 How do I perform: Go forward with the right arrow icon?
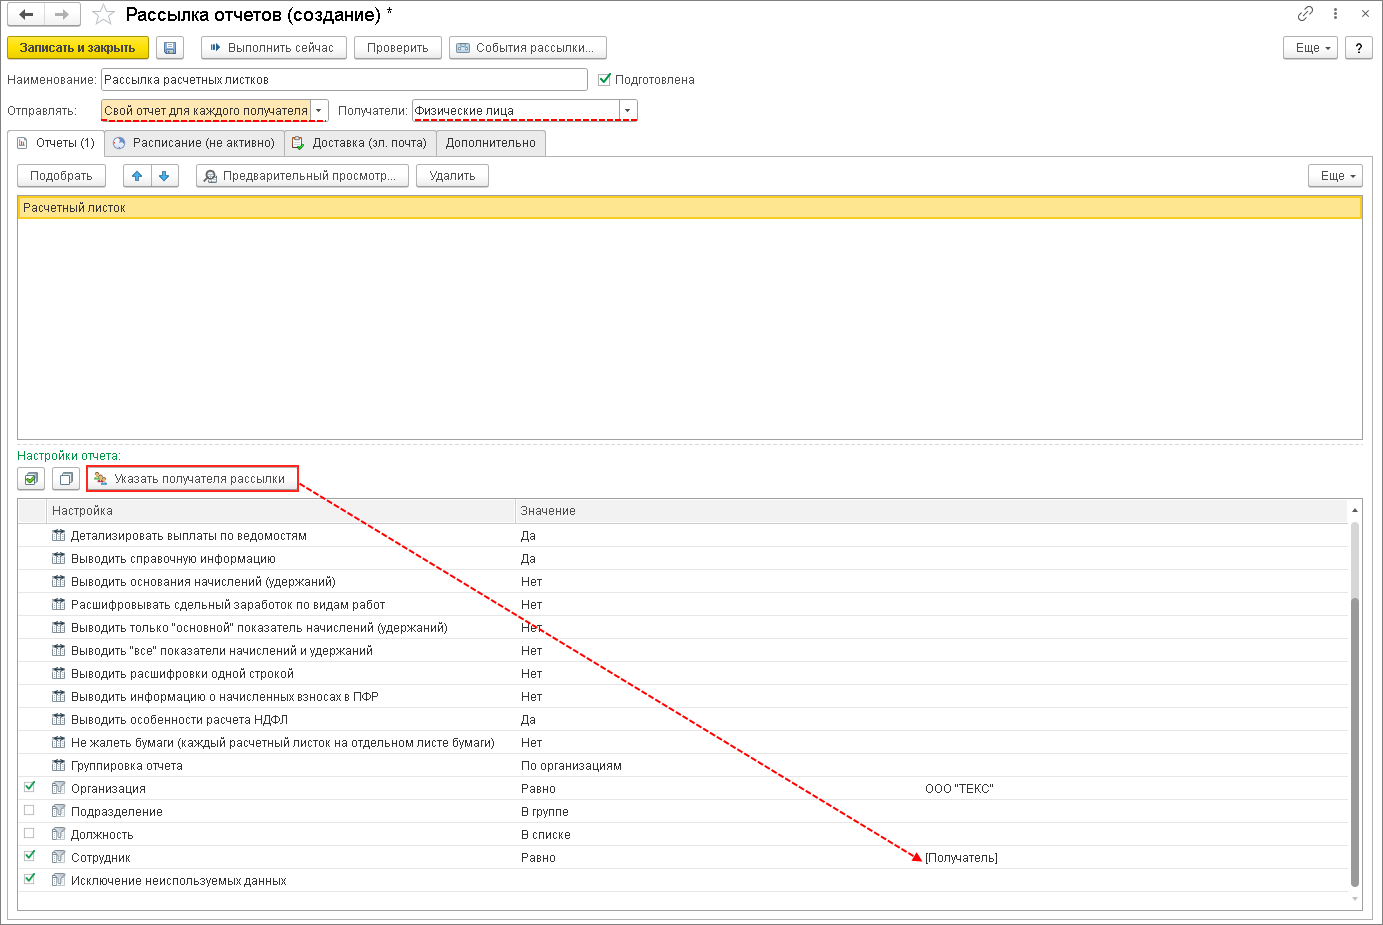coord(62,15)
